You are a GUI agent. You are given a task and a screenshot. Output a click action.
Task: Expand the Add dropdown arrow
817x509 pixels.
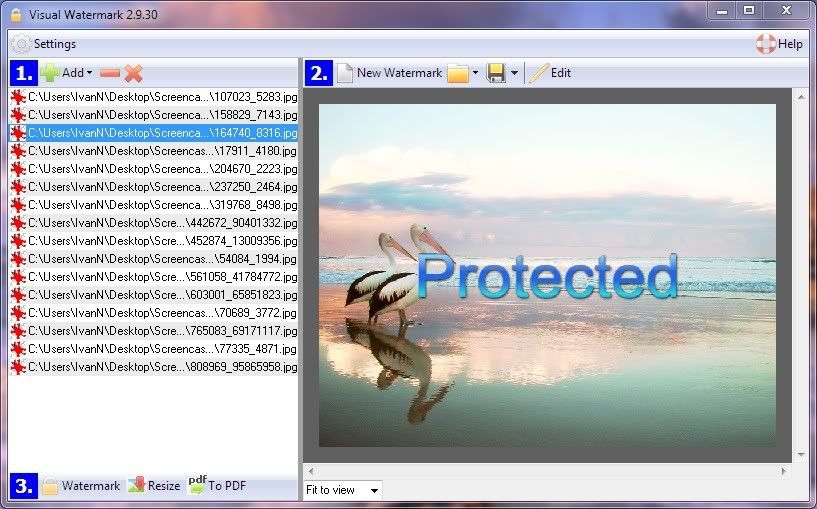click(90, 73)
